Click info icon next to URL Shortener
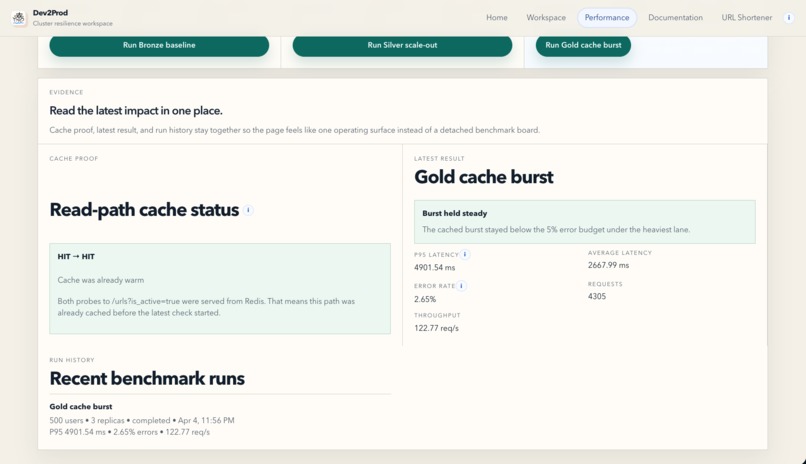The width and height of the screenshot is (806, 464). [789, 17]
